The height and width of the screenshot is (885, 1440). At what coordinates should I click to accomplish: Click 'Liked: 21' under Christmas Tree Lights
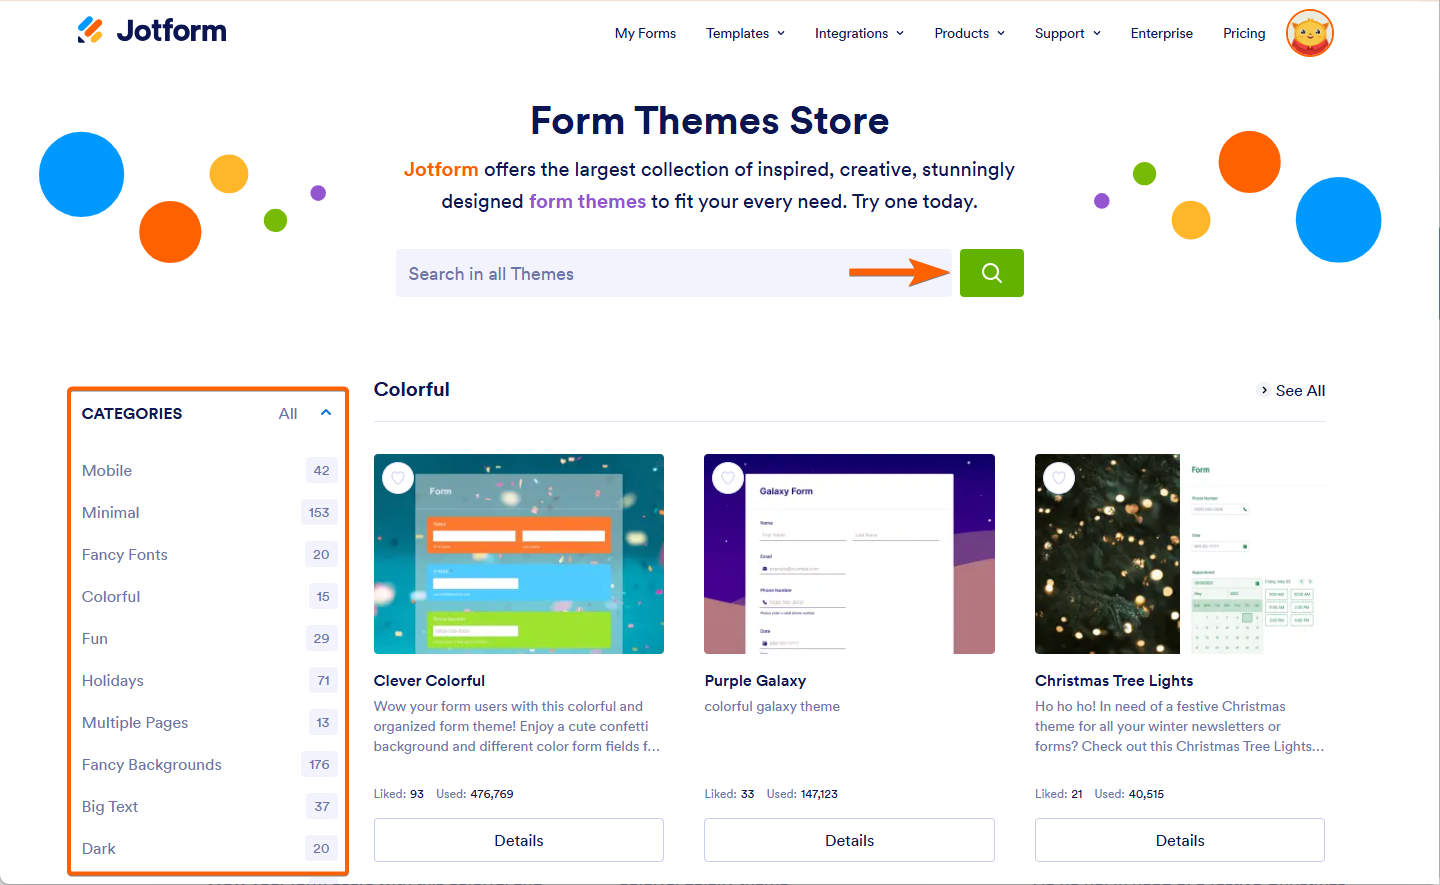coord(1059,794)
